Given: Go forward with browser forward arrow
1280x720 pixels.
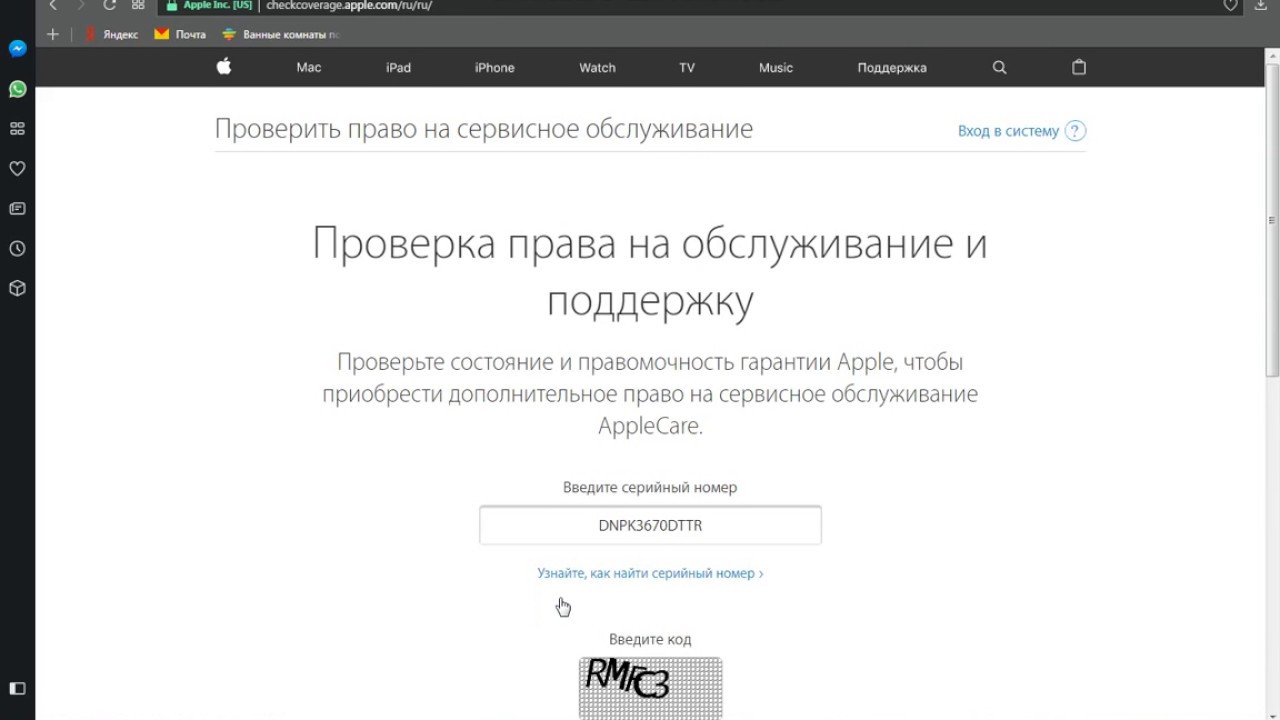Looking at the screenshot, I should (x=81, y=5).
